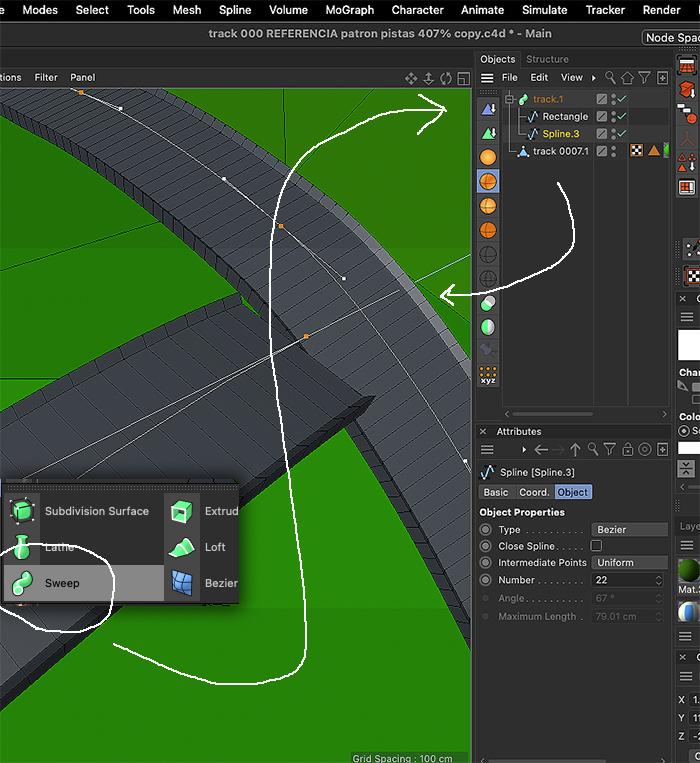700x763 pixels.
Task: Select the green material swatch
Action: tap(688, 570)
